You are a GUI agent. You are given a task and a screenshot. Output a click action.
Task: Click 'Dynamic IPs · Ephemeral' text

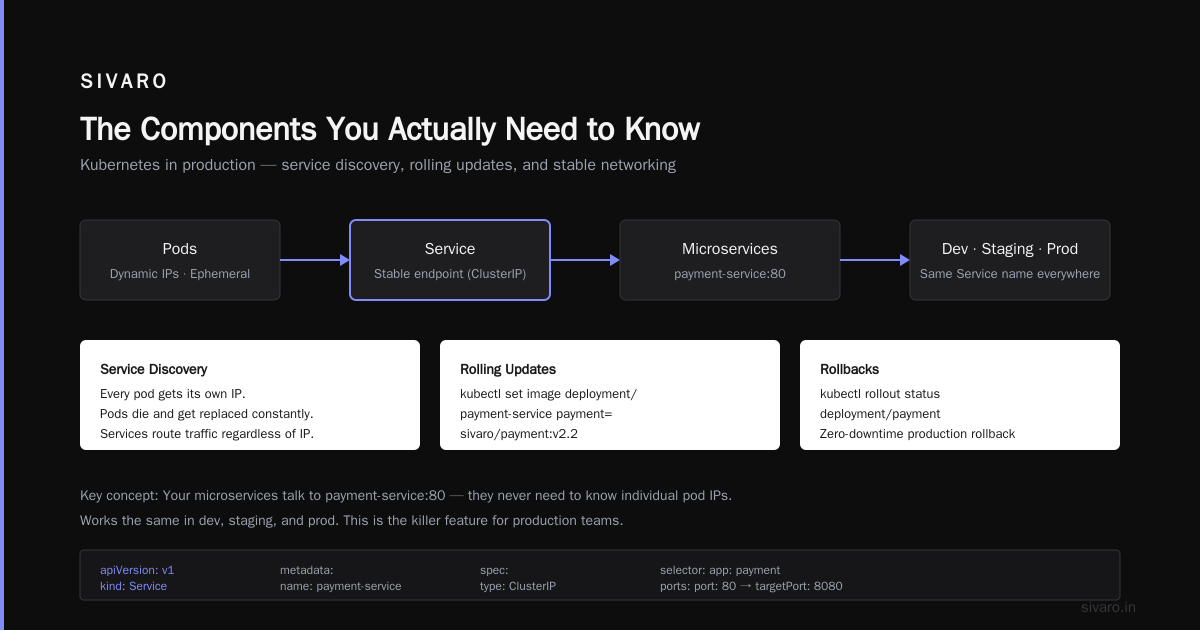click(x=180, y=274)
